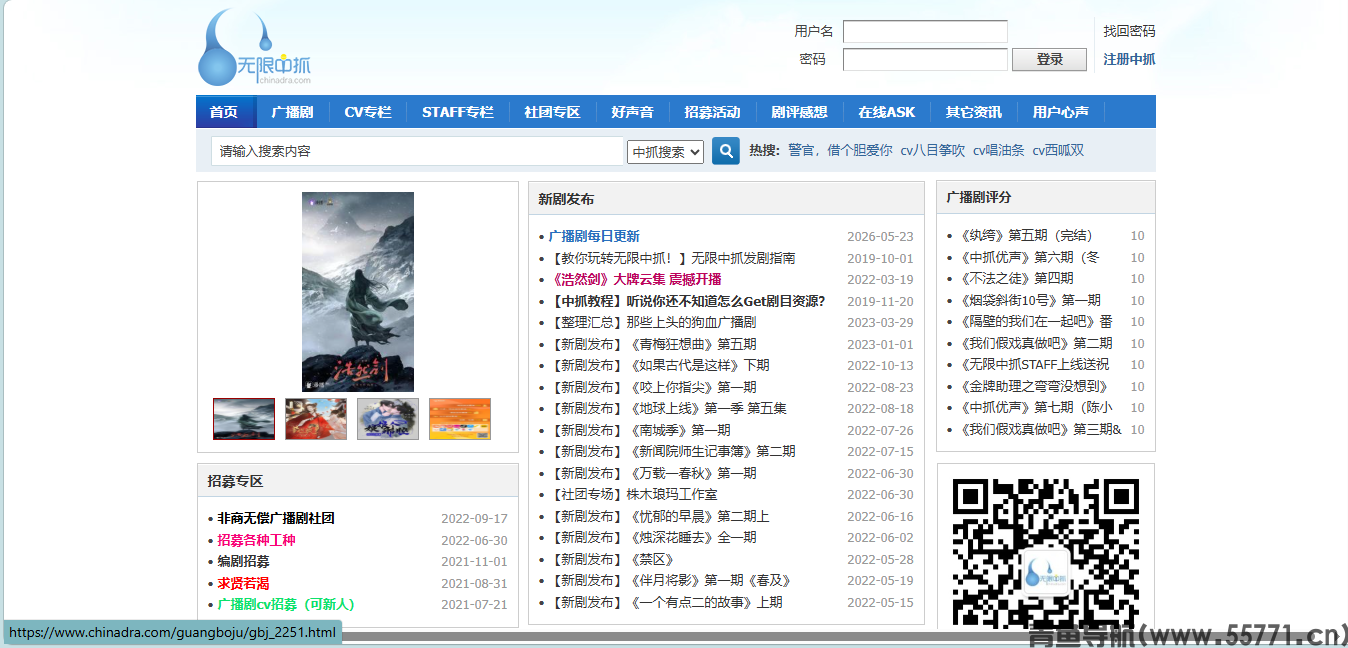
Task: Click the 密码 input field
Action: [x=925, y=60]
